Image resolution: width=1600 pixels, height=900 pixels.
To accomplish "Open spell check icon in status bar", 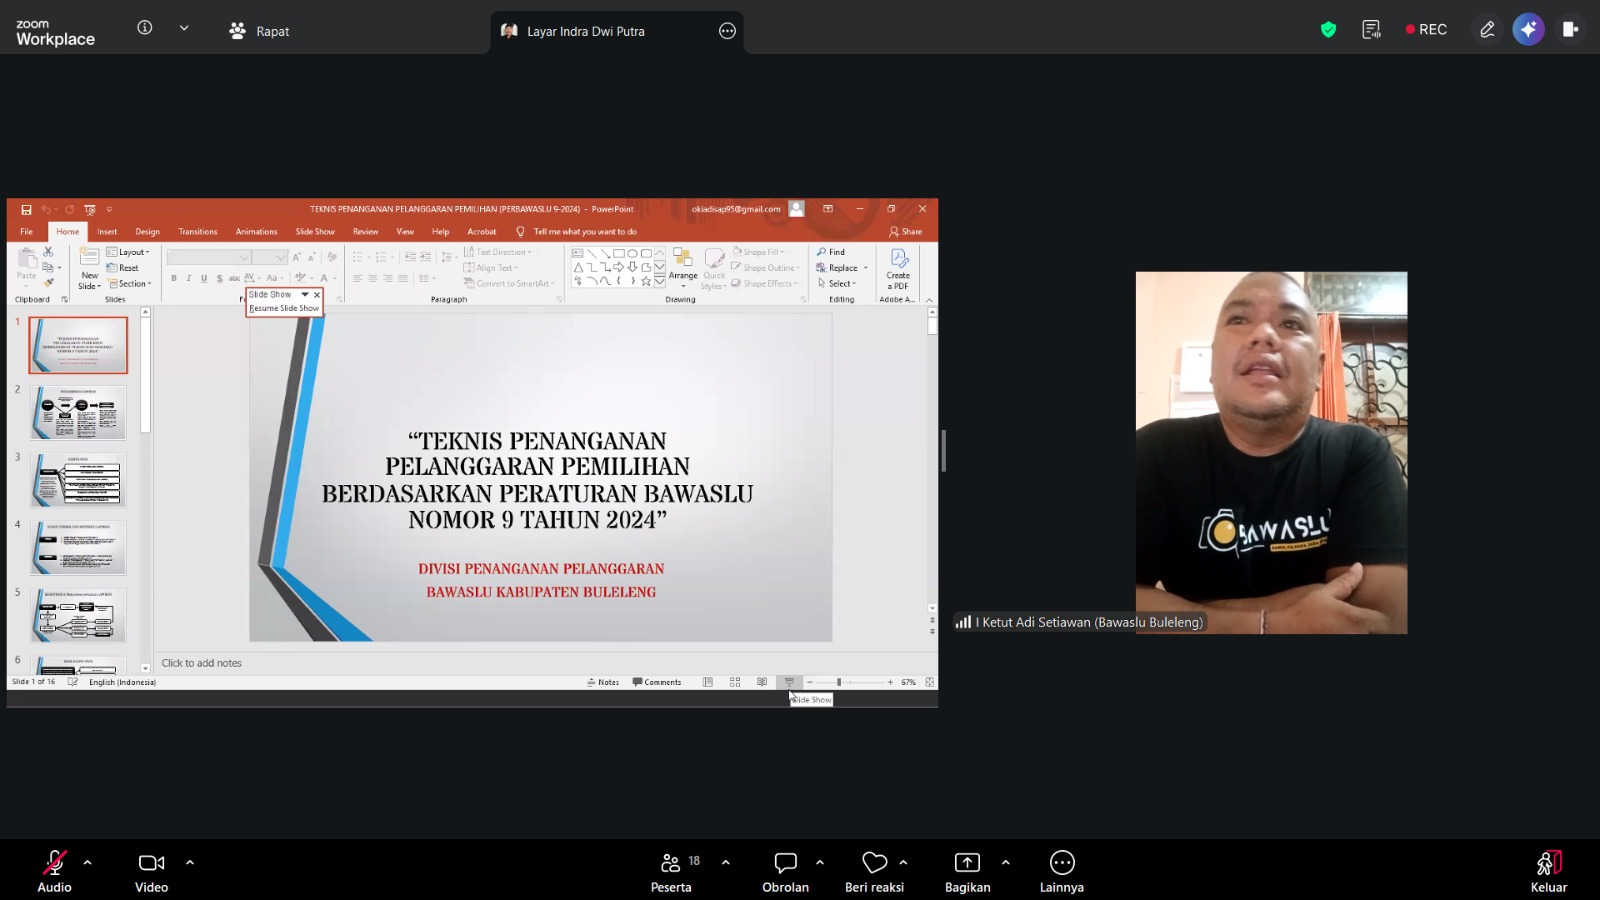I will 73,682.
